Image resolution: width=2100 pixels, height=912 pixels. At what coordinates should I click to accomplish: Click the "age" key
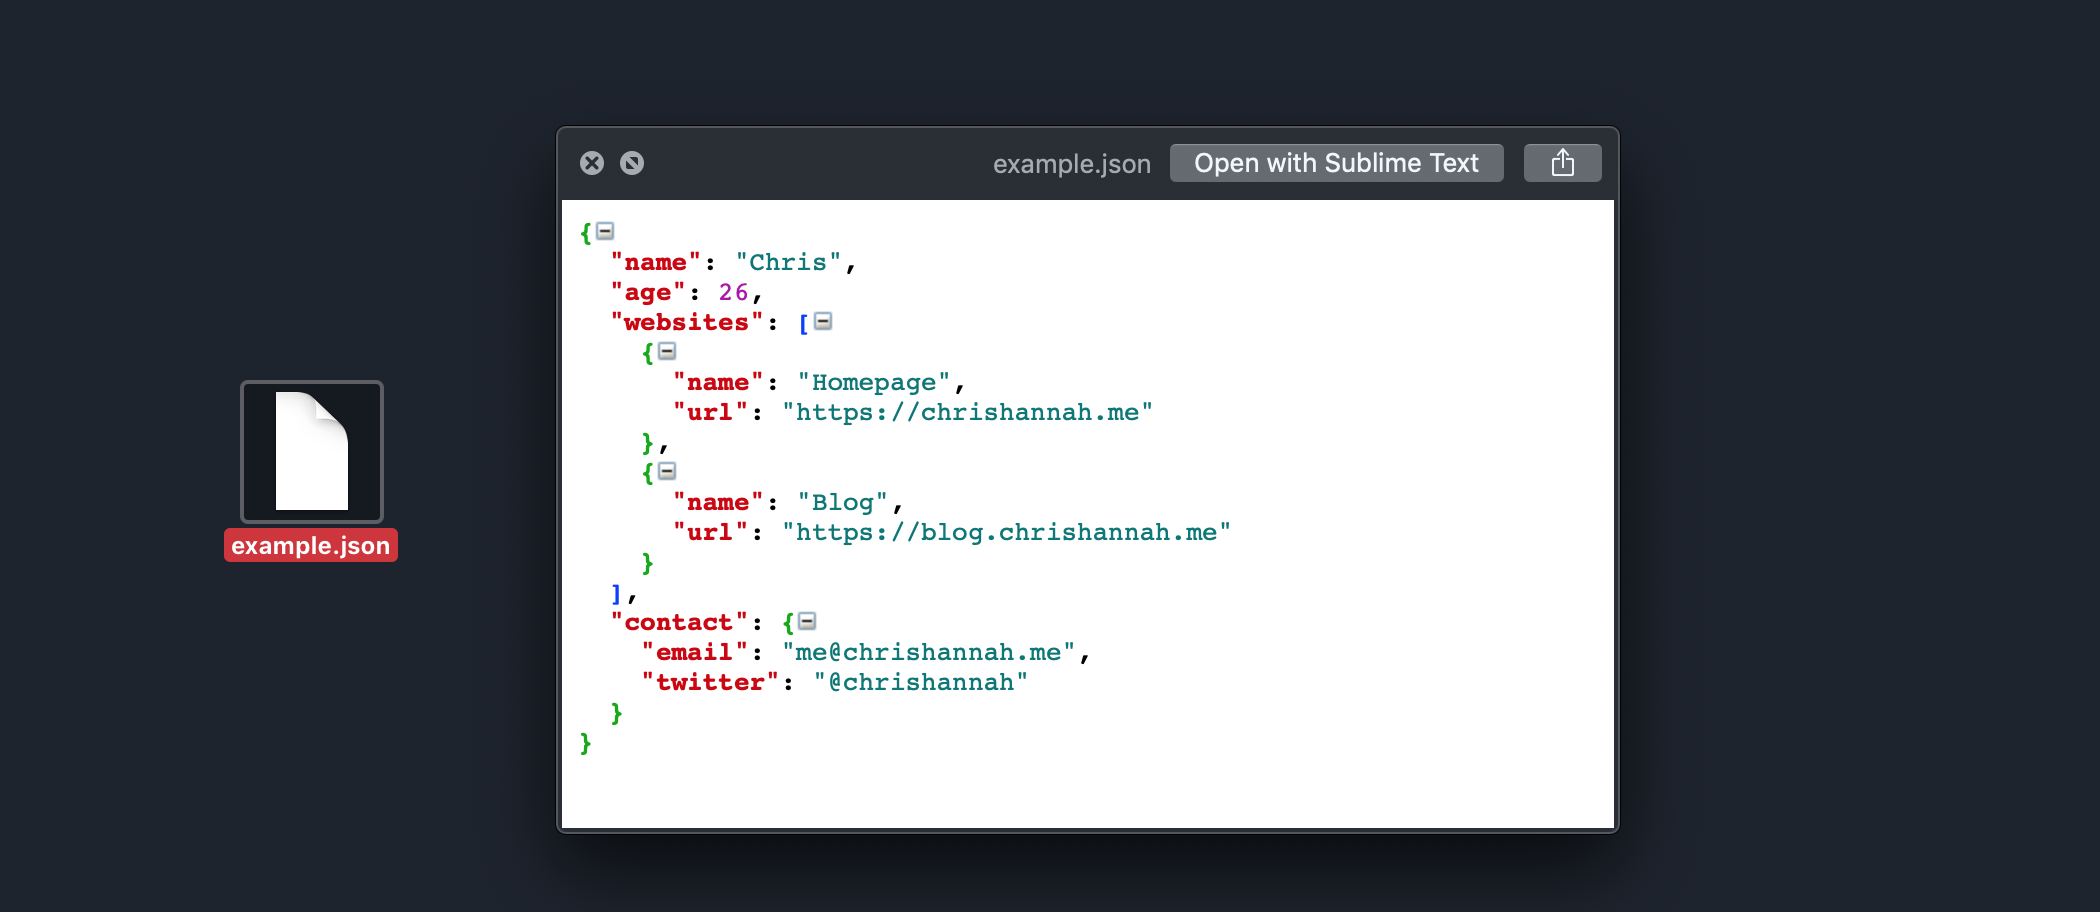(x=648, y=292)
